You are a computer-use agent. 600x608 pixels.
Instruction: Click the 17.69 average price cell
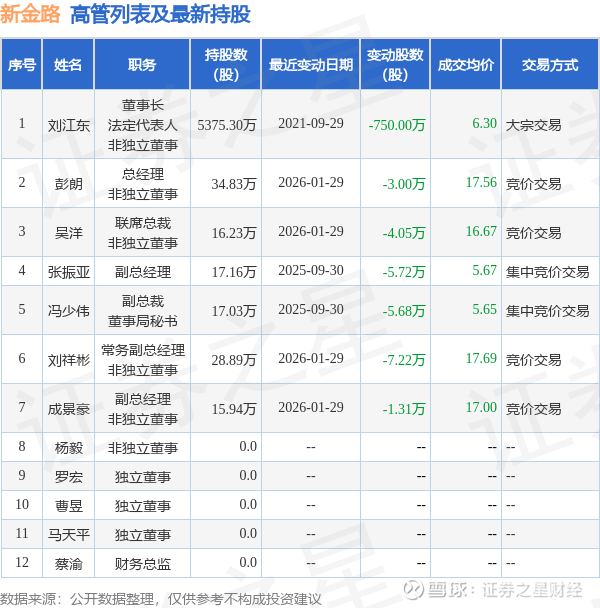(481, 358)
